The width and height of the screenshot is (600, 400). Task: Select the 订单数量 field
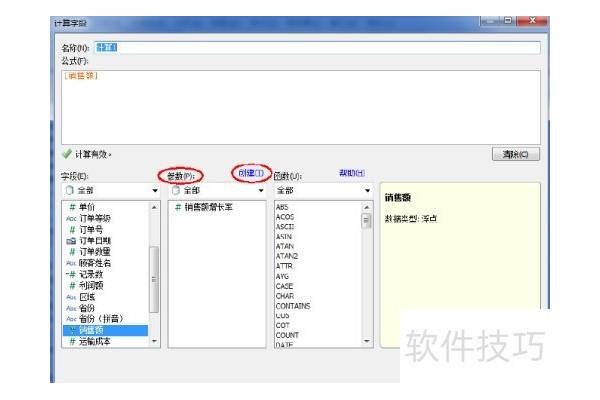106,251
